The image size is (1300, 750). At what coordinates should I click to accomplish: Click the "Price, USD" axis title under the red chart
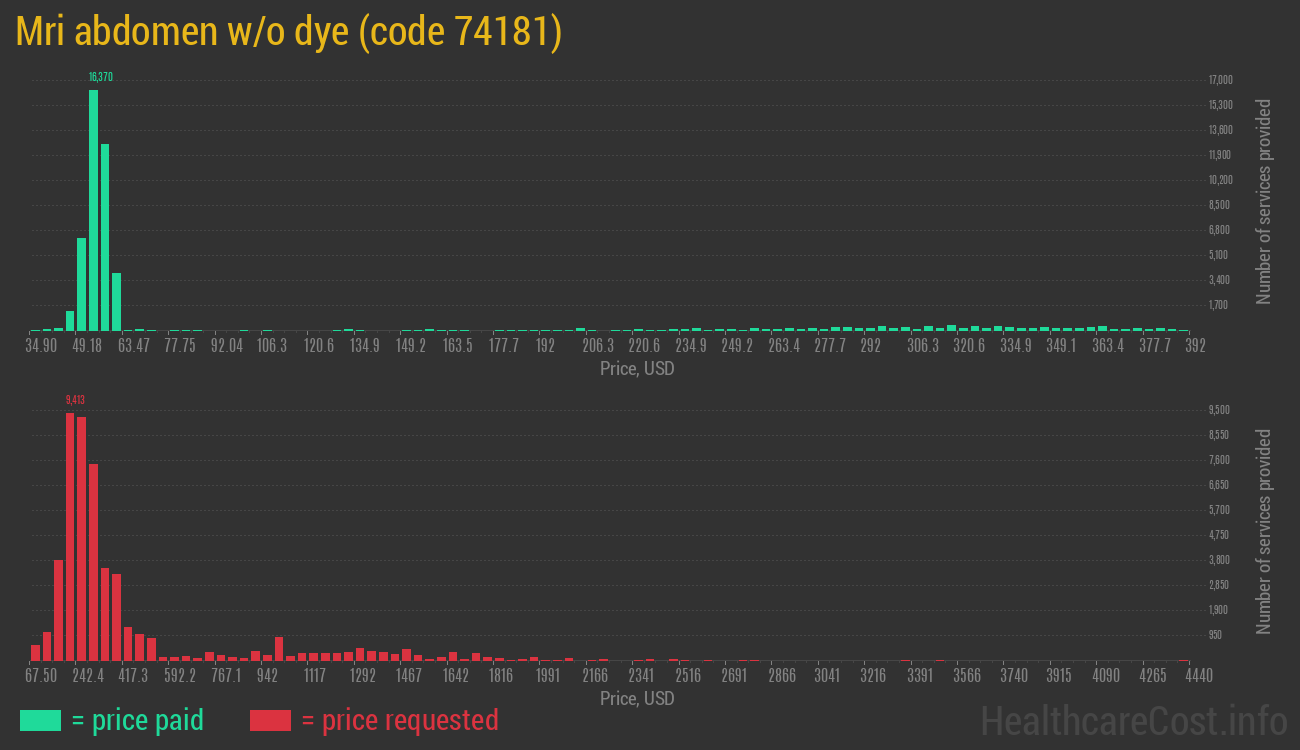click(x=637, y=699)
